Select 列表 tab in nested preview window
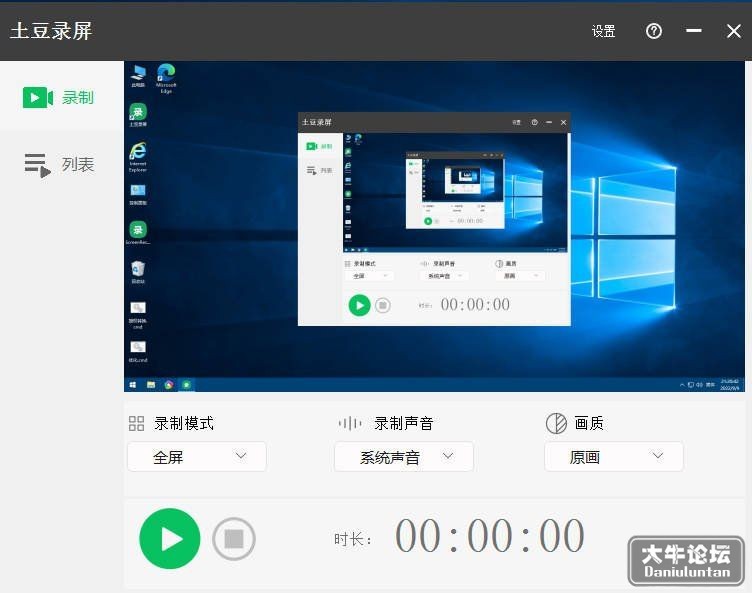 coord(320,170)
